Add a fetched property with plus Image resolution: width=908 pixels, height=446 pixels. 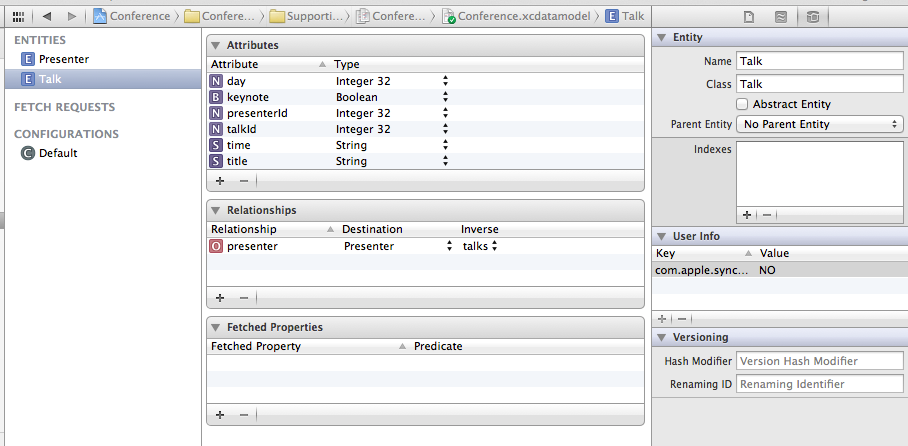click(219, 415)
